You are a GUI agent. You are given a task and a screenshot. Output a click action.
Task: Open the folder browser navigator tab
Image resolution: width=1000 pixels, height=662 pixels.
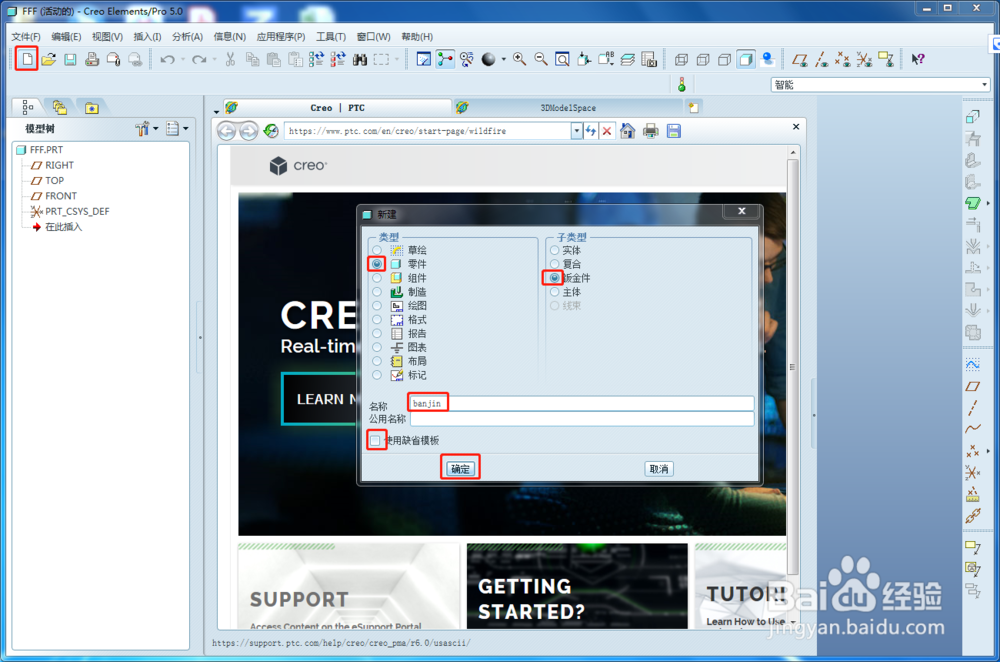click(60, 107)
